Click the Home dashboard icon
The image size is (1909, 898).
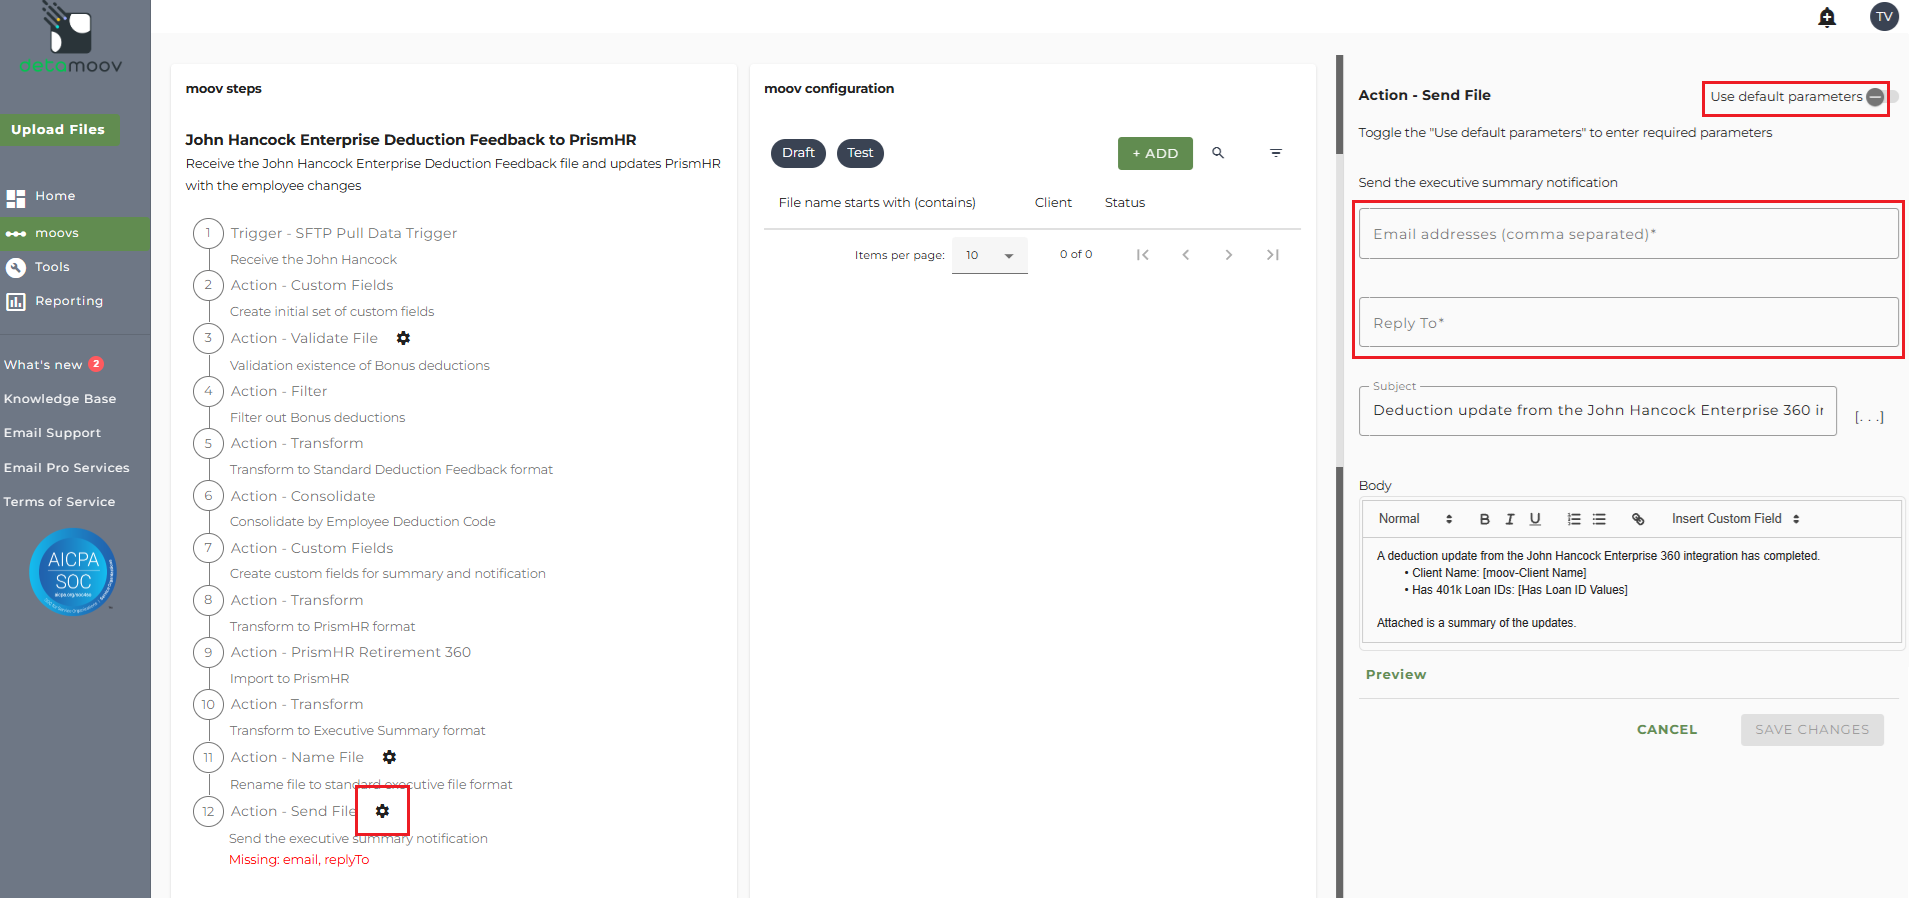[x=16, y=198]
